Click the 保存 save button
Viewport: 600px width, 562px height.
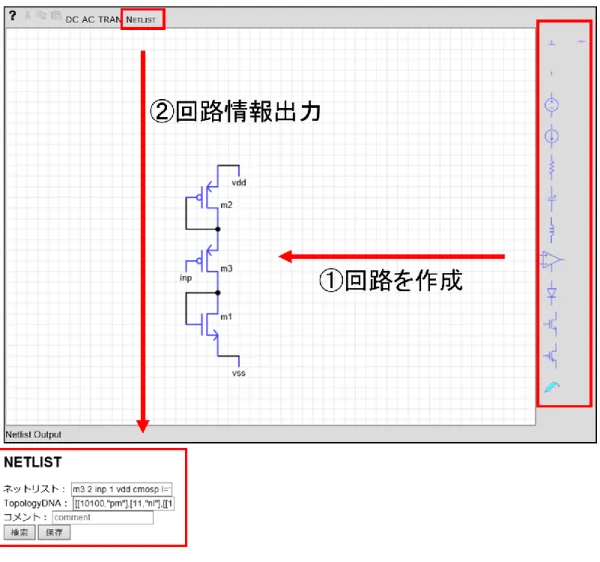coord(54,532)
